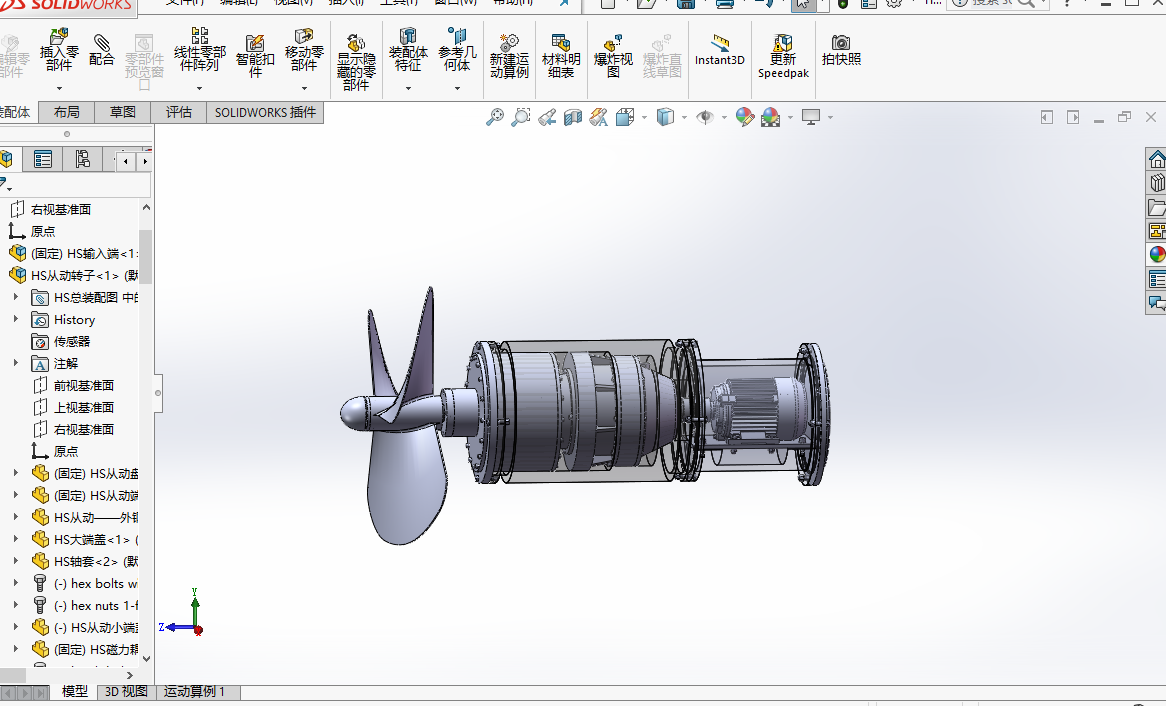Click the 拍快照 camera snapshot icon
Image resolution: width=1166 pixels, height=706 pixels.
pyautogui.click(x=841, y=50)
